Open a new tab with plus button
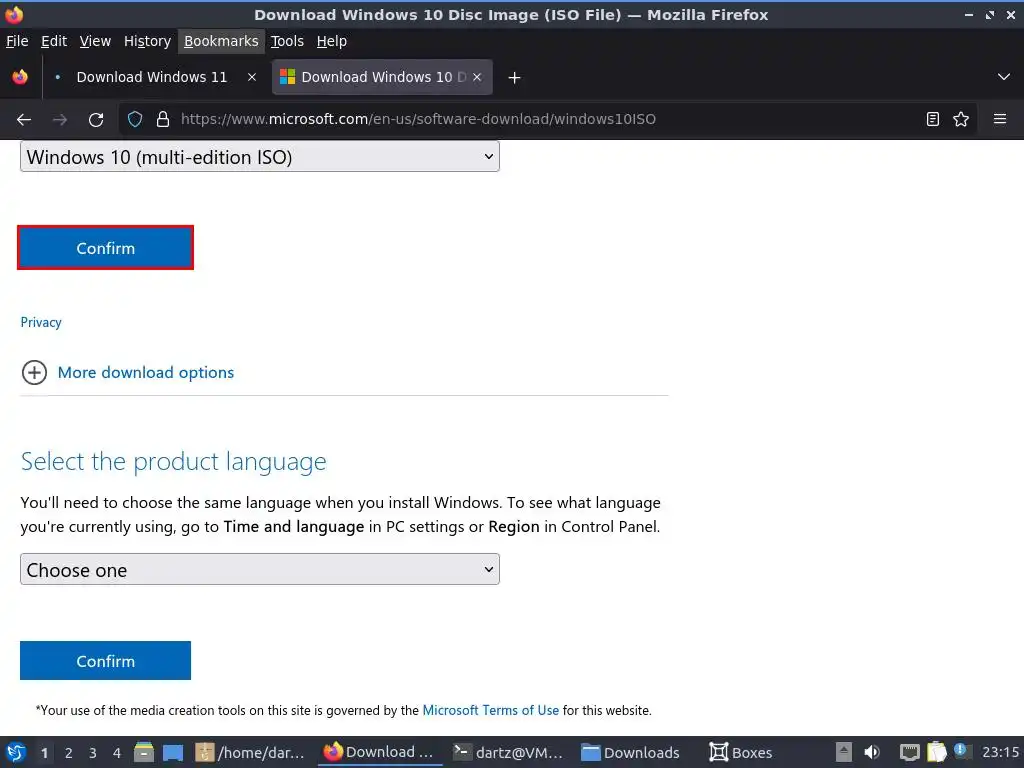The width and height of the screenshot is (1024, 768). [x=514, y=78]
